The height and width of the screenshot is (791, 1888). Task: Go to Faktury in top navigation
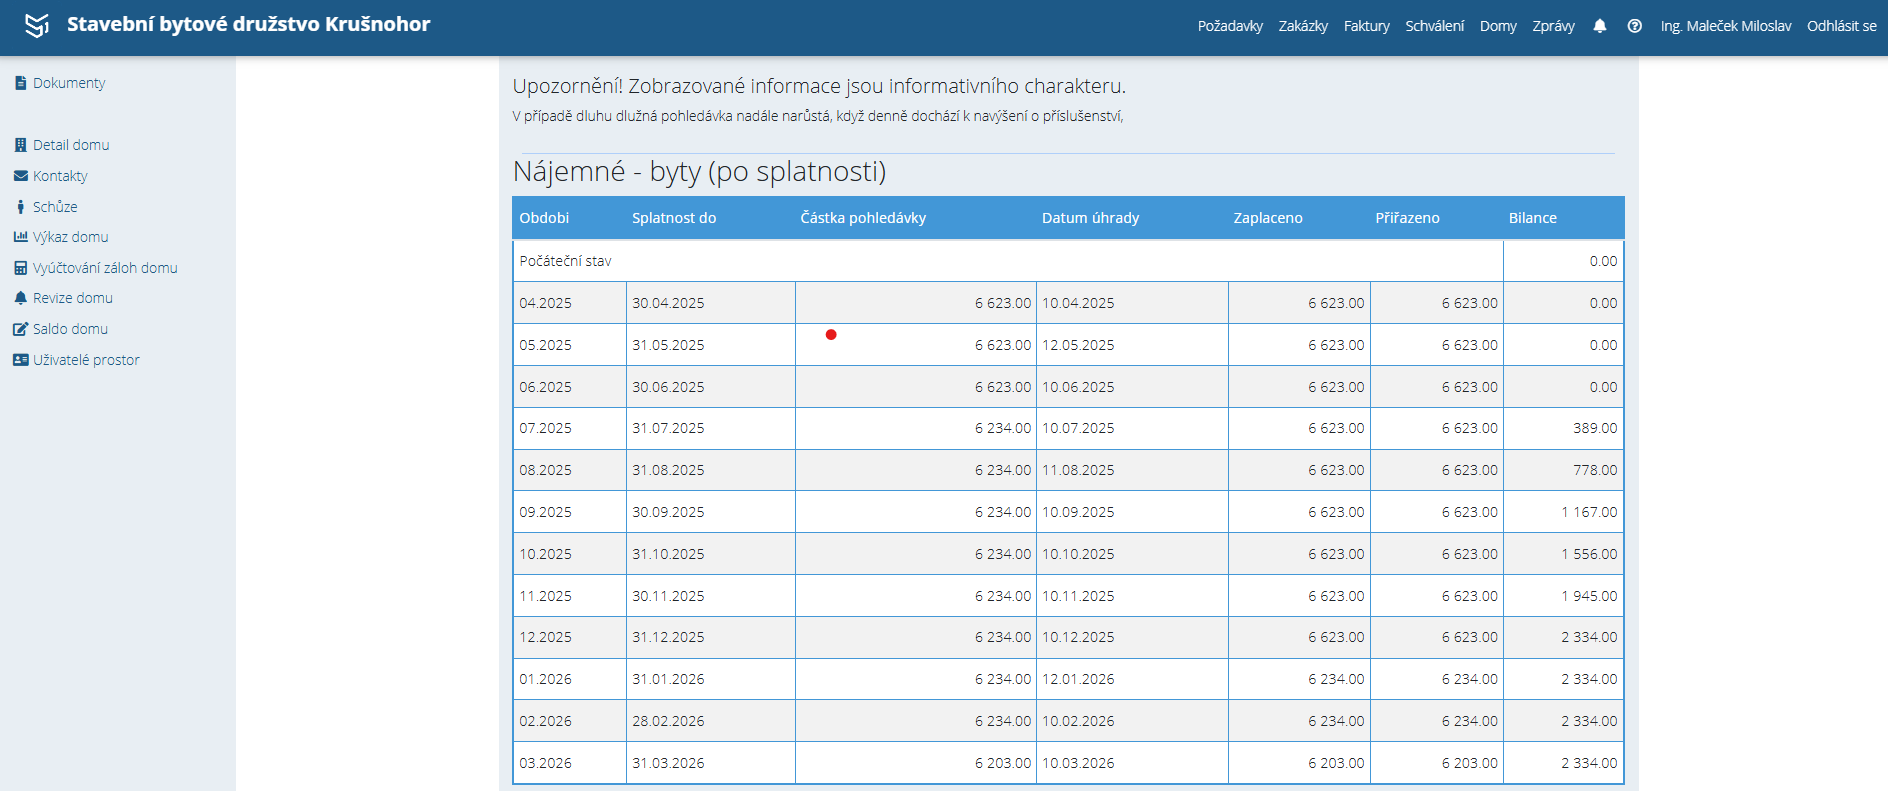pyautogui.click(x=1366, y=26)
